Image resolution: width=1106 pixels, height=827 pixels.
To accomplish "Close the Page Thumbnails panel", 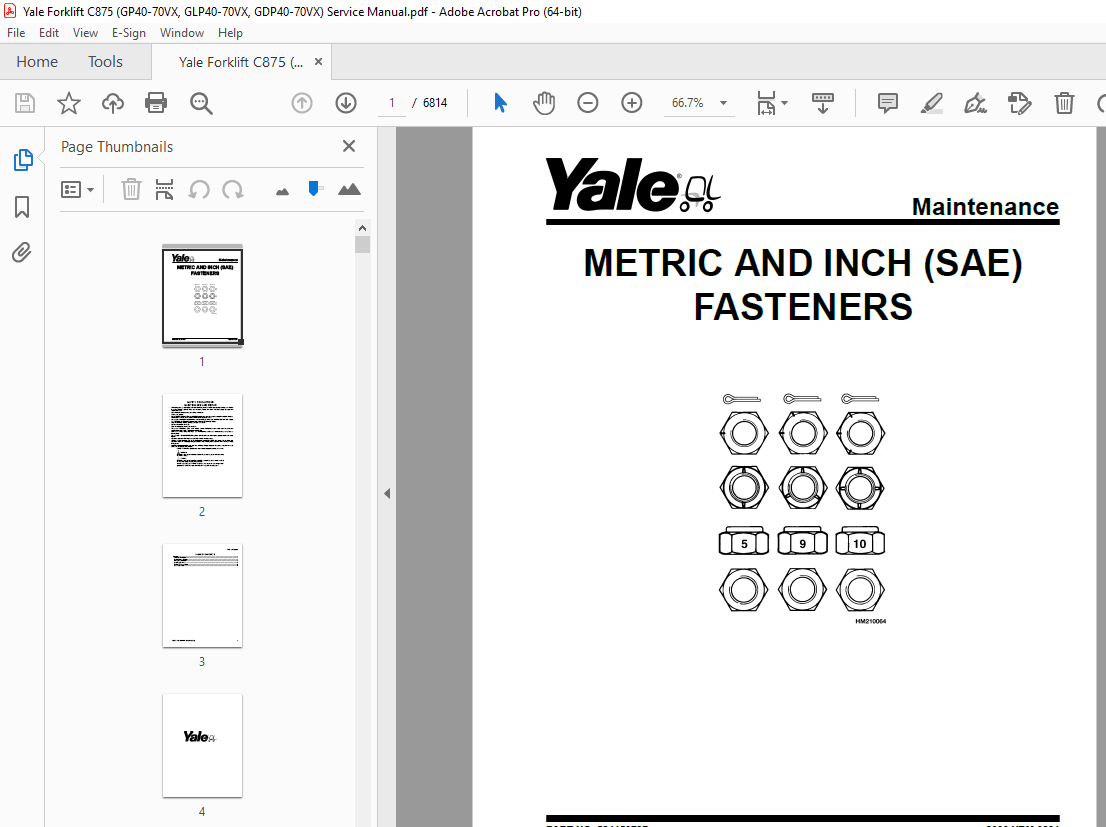I will 348,146.
